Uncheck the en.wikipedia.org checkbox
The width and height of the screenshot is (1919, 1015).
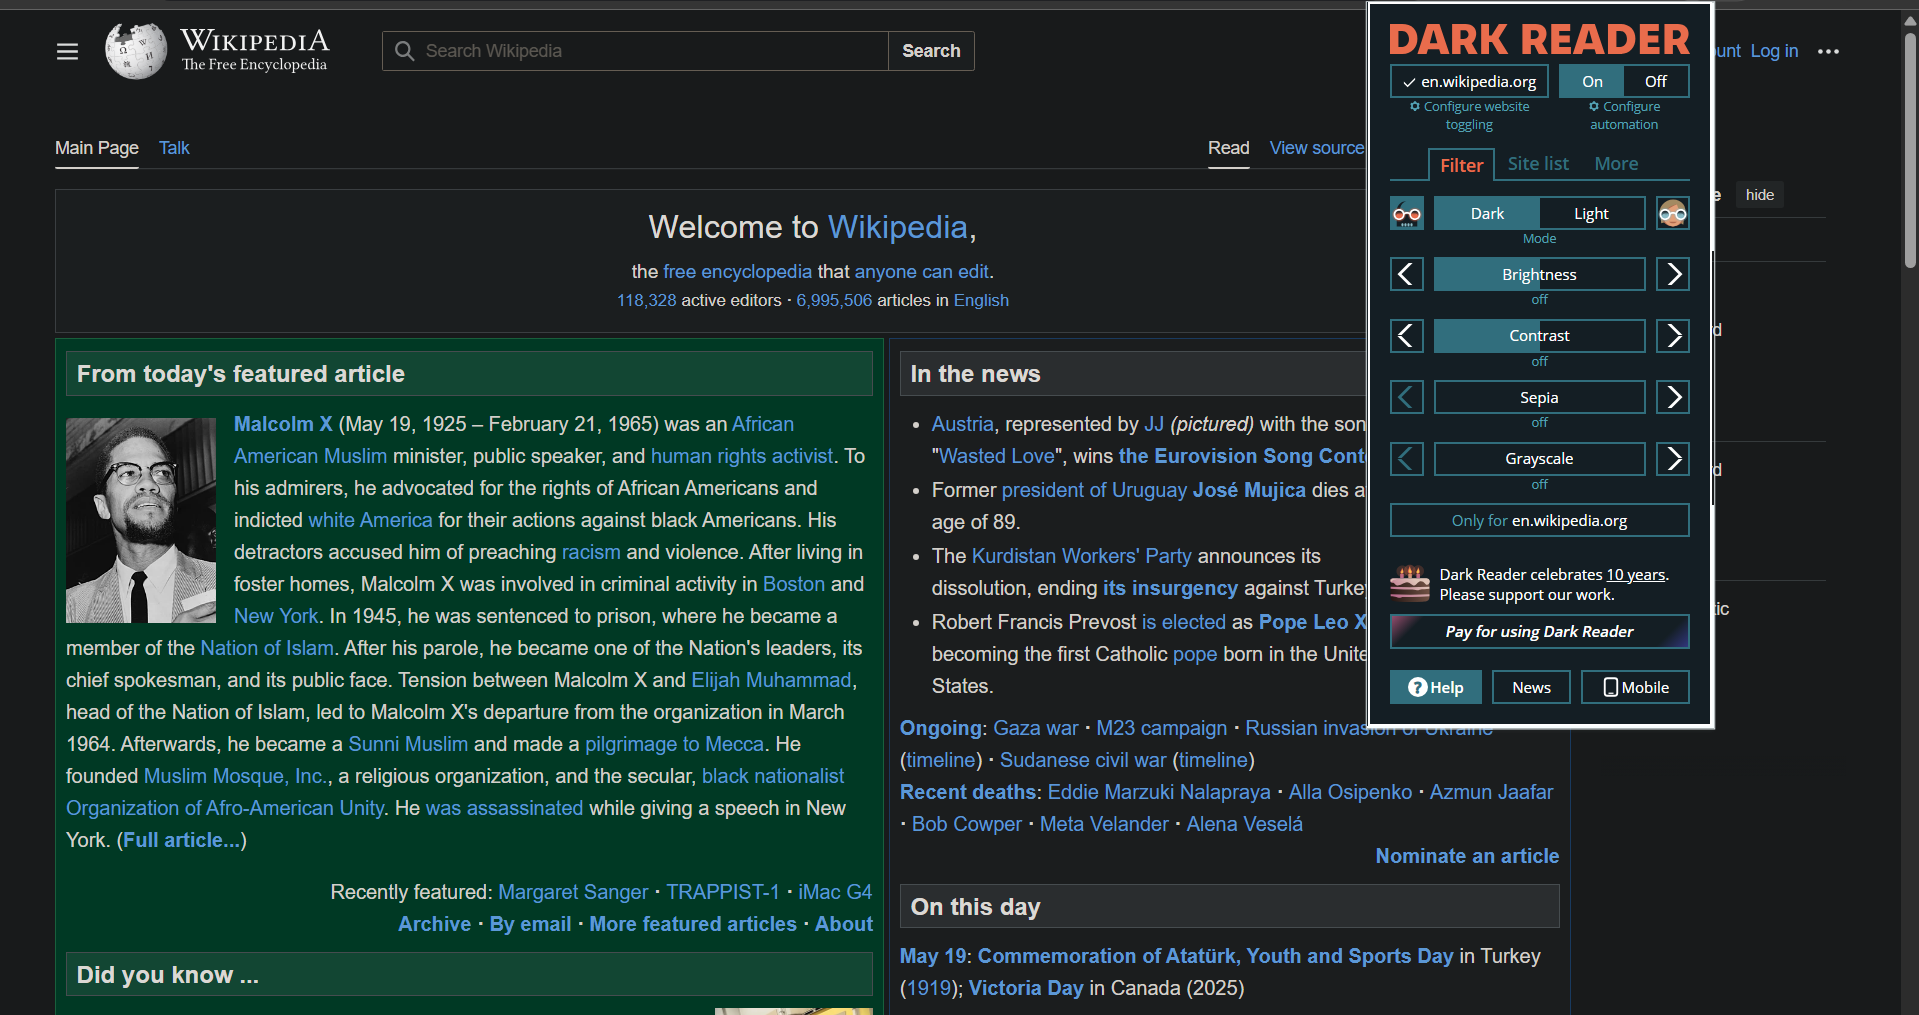[x=1410, y=81]
